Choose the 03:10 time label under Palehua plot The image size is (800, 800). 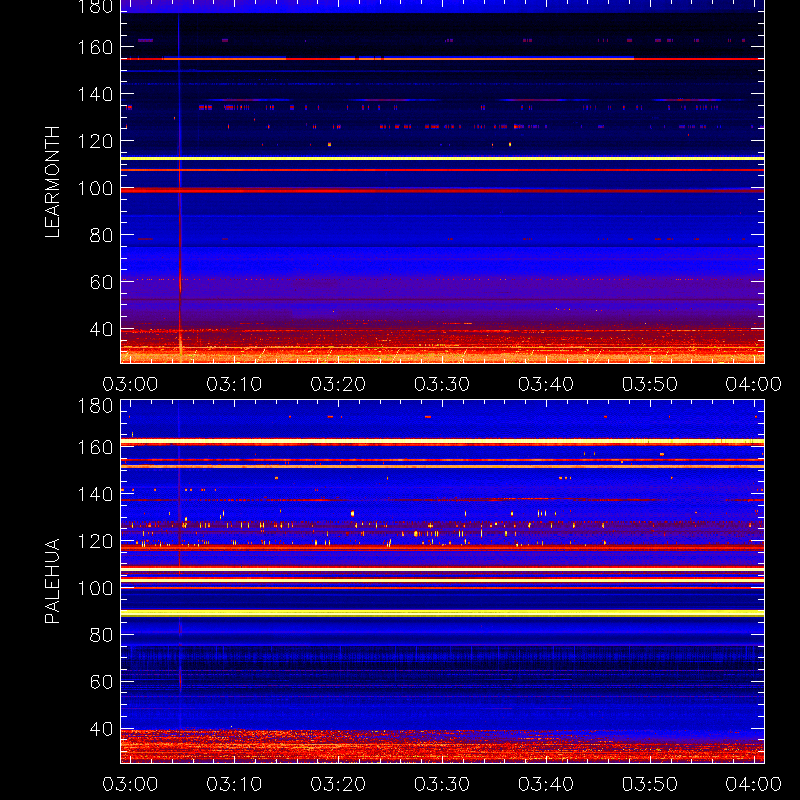[x=234, y=784]
